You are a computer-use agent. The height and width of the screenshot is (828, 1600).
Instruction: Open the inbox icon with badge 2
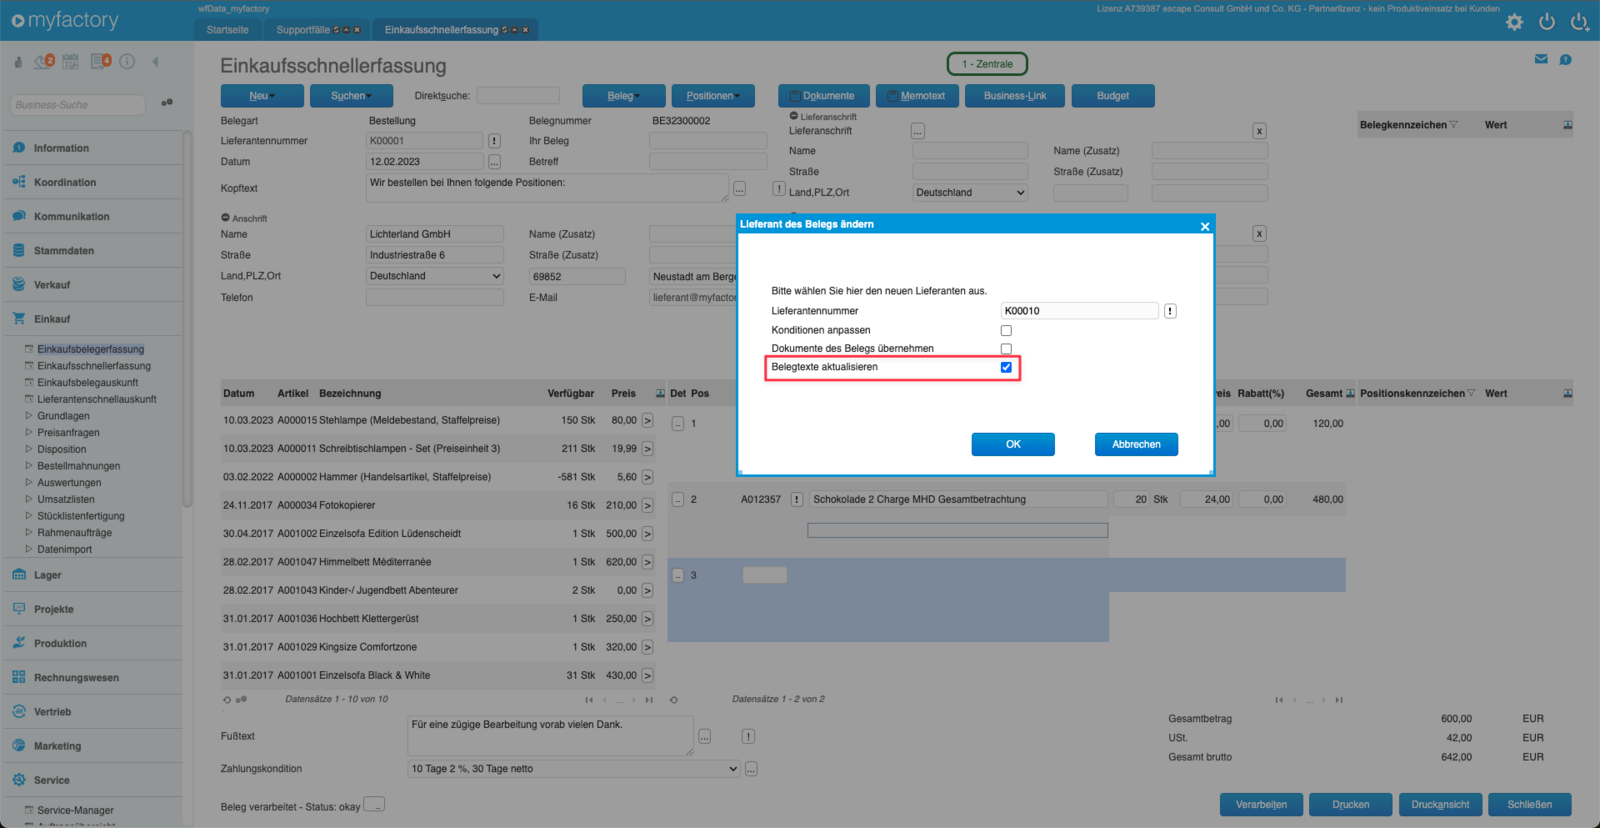click(x=44, y=61)
